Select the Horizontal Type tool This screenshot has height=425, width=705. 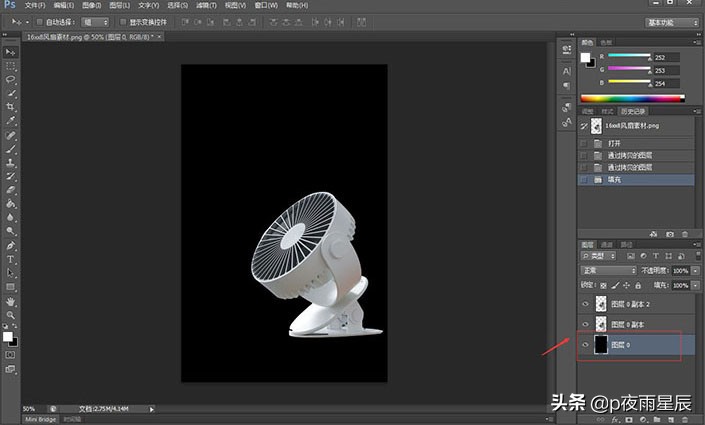pos(10,258)
